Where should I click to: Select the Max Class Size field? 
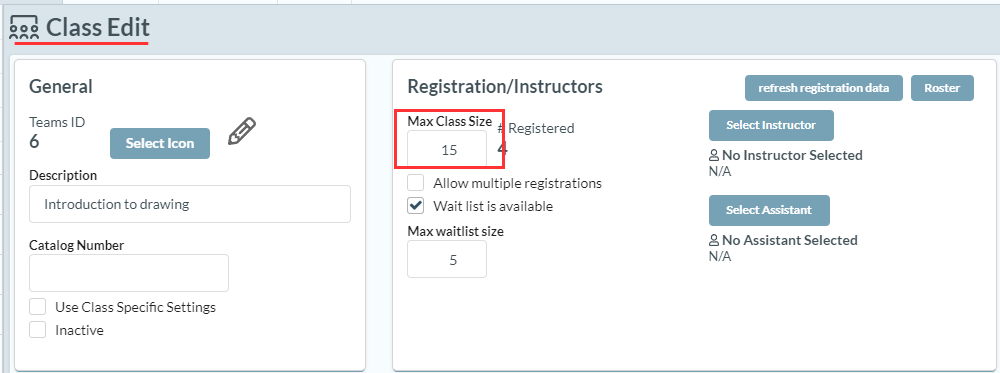coord(447,150)
